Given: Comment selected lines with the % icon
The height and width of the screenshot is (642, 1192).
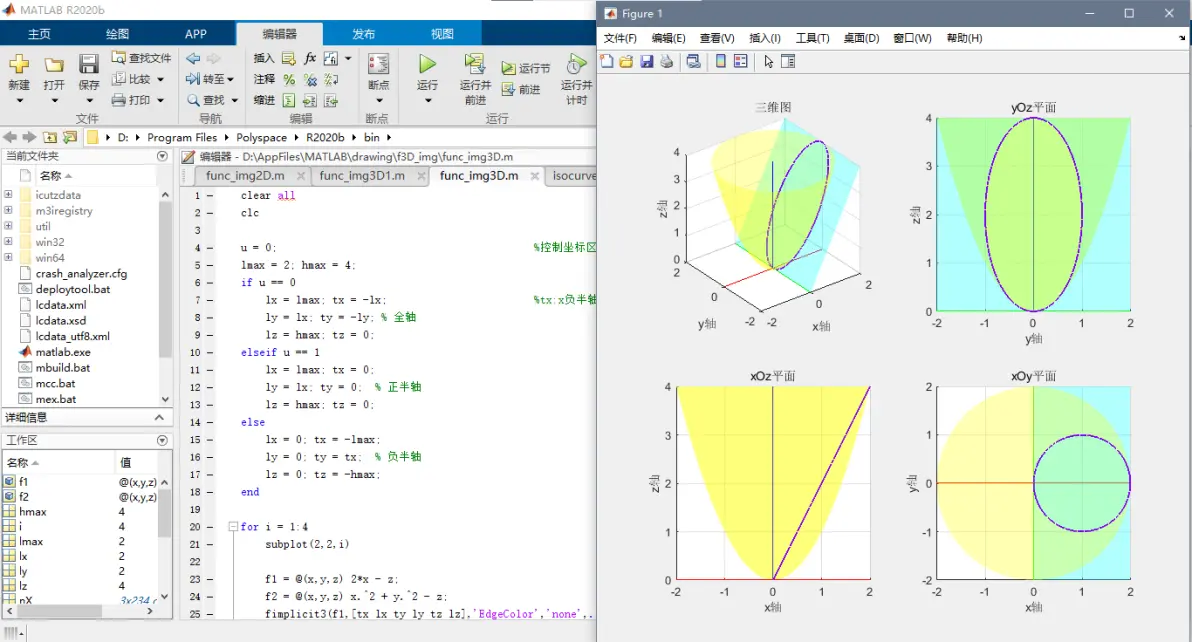Looking at the screenshot, I should pyautogui.click(x=289, y=80).
